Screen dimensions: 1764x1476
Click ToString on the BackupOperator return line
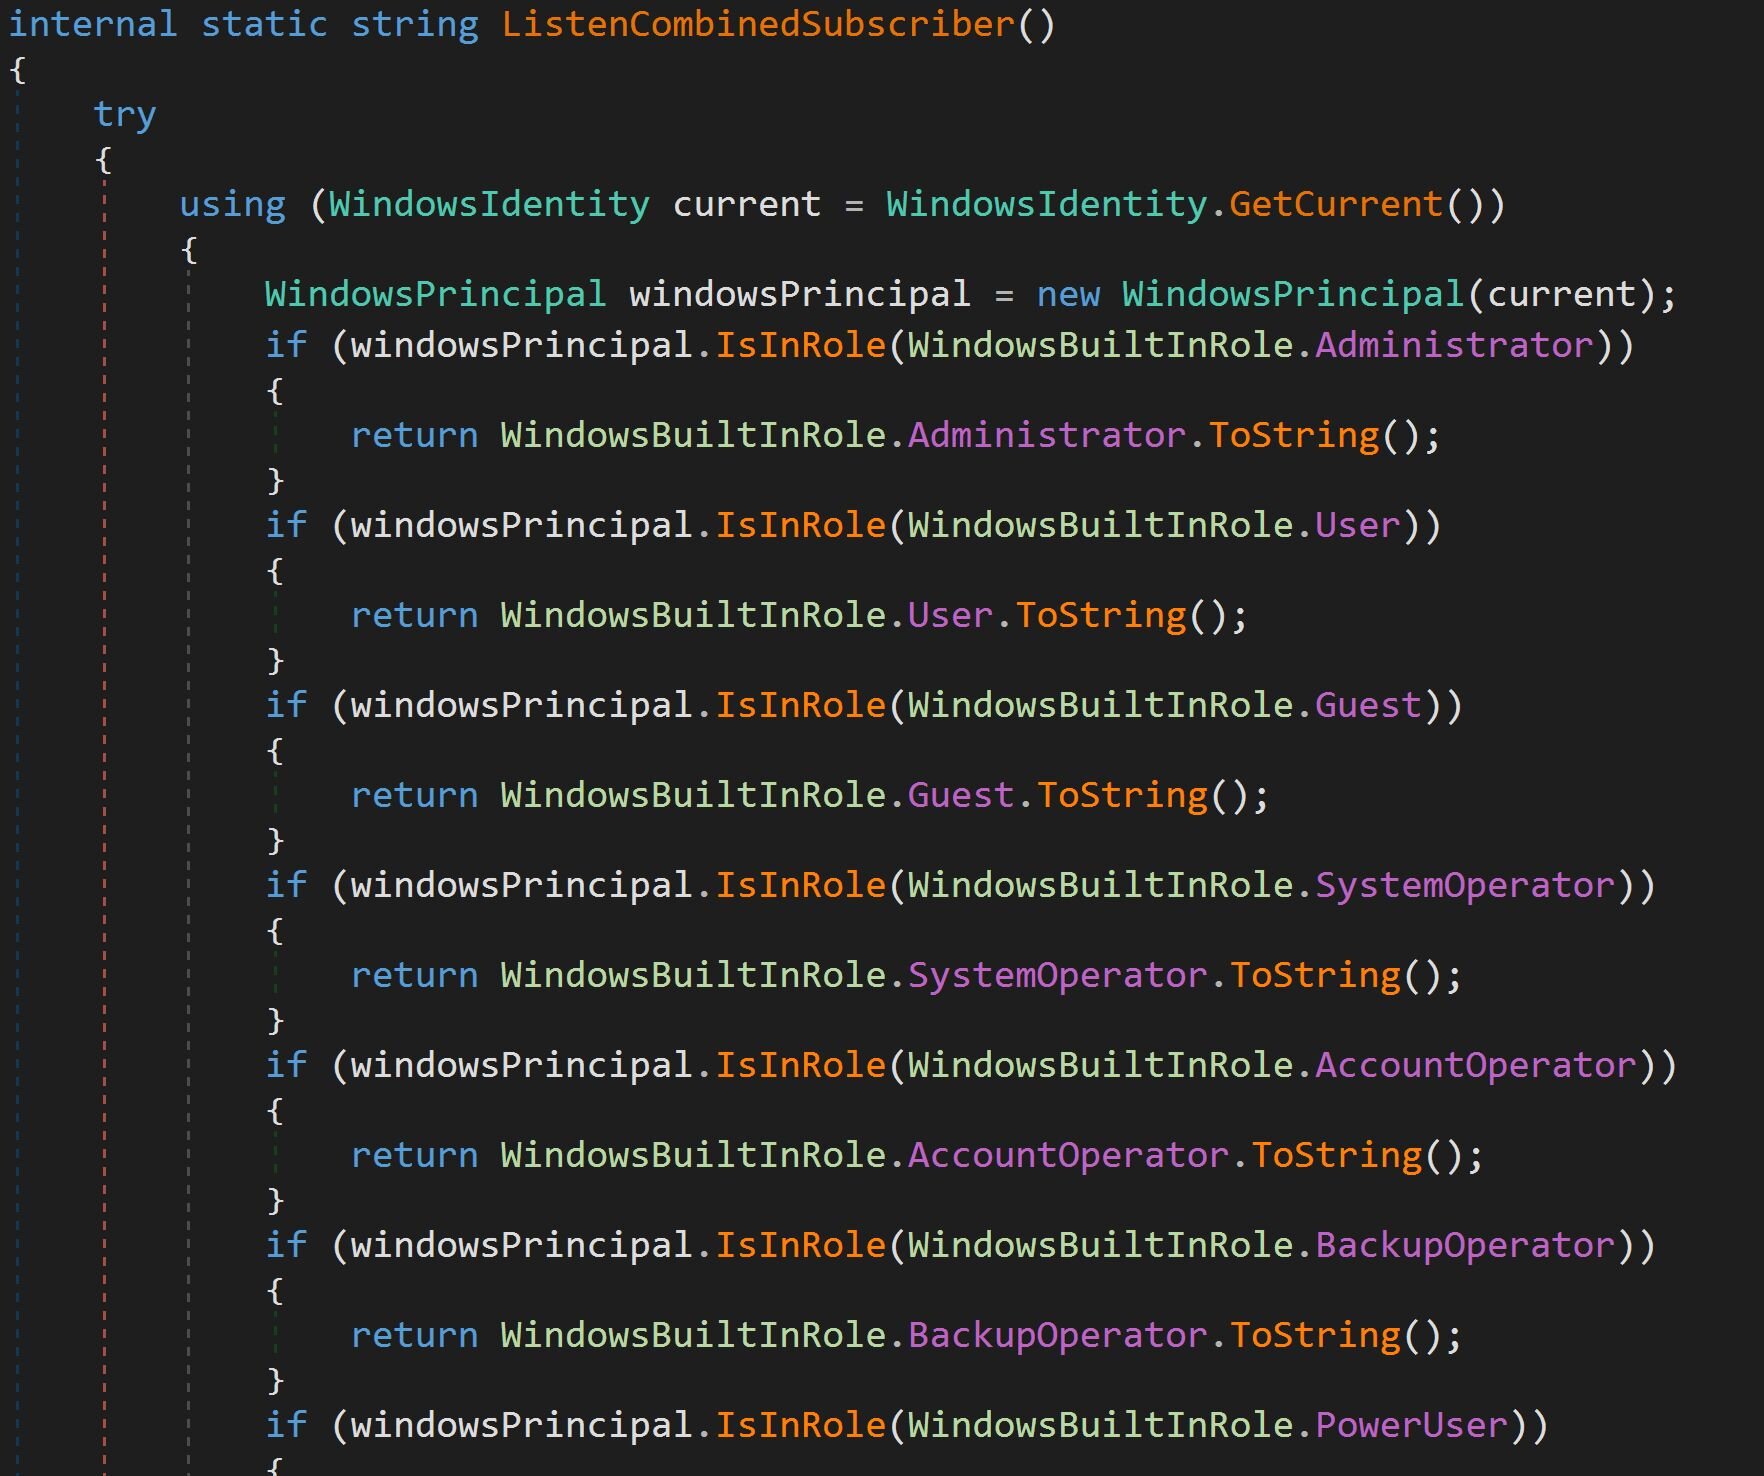point(1315,1336)
